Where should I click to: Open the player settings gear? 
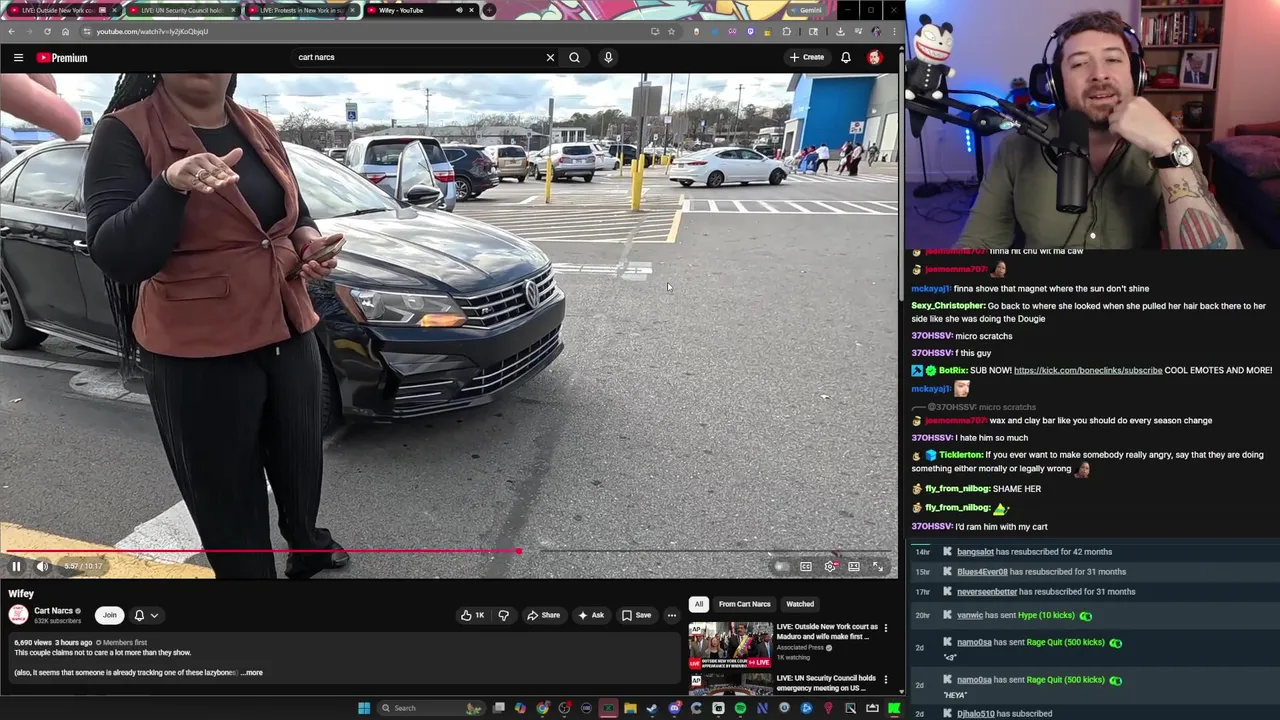[x=830, y=566]
